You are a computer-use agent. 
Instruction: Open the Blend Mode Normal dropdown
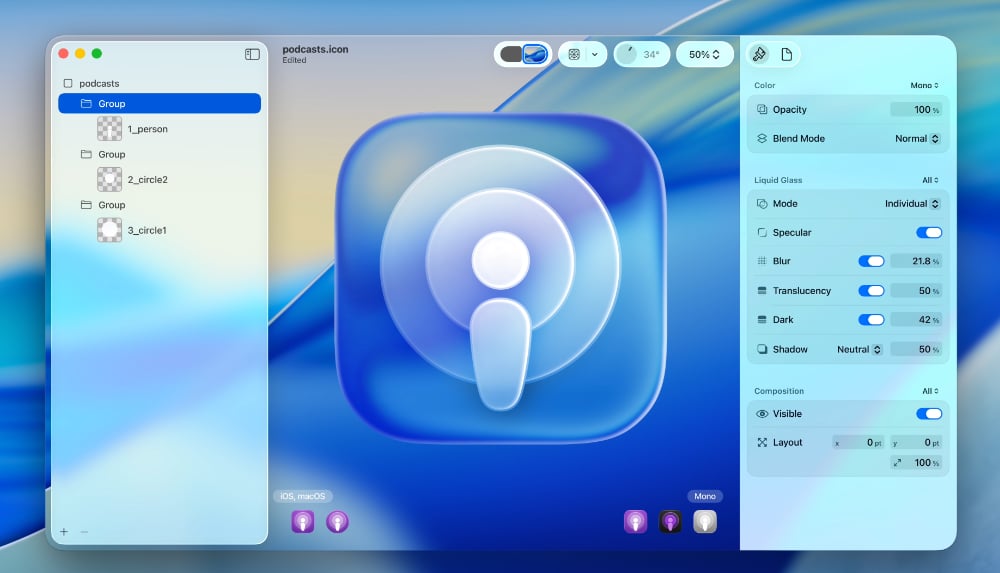tap(917, 138)
